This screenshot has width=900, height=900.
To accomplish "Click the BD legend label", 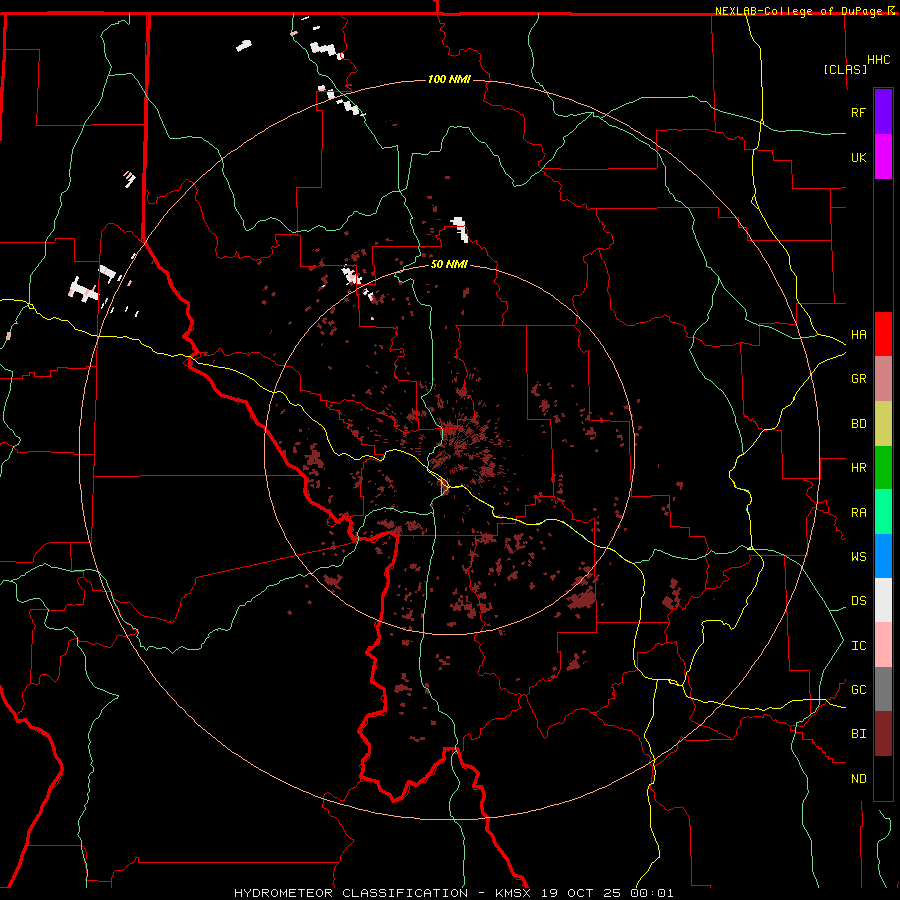I will tap(858, 424).
